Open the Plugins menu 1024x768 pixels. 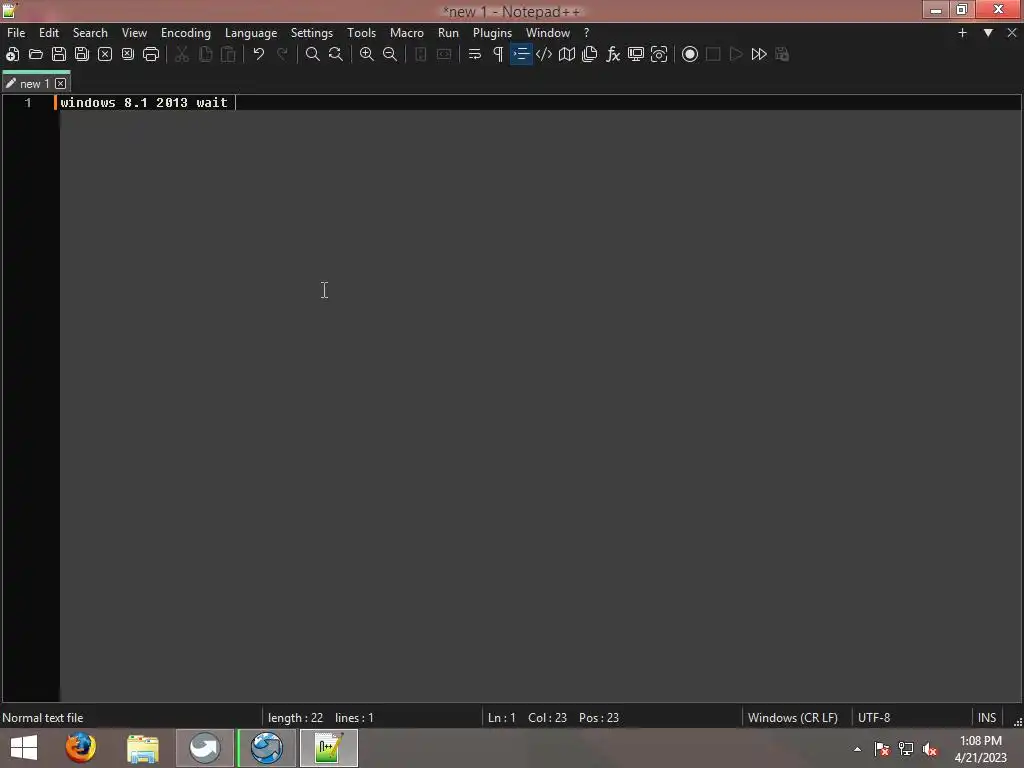492,33
